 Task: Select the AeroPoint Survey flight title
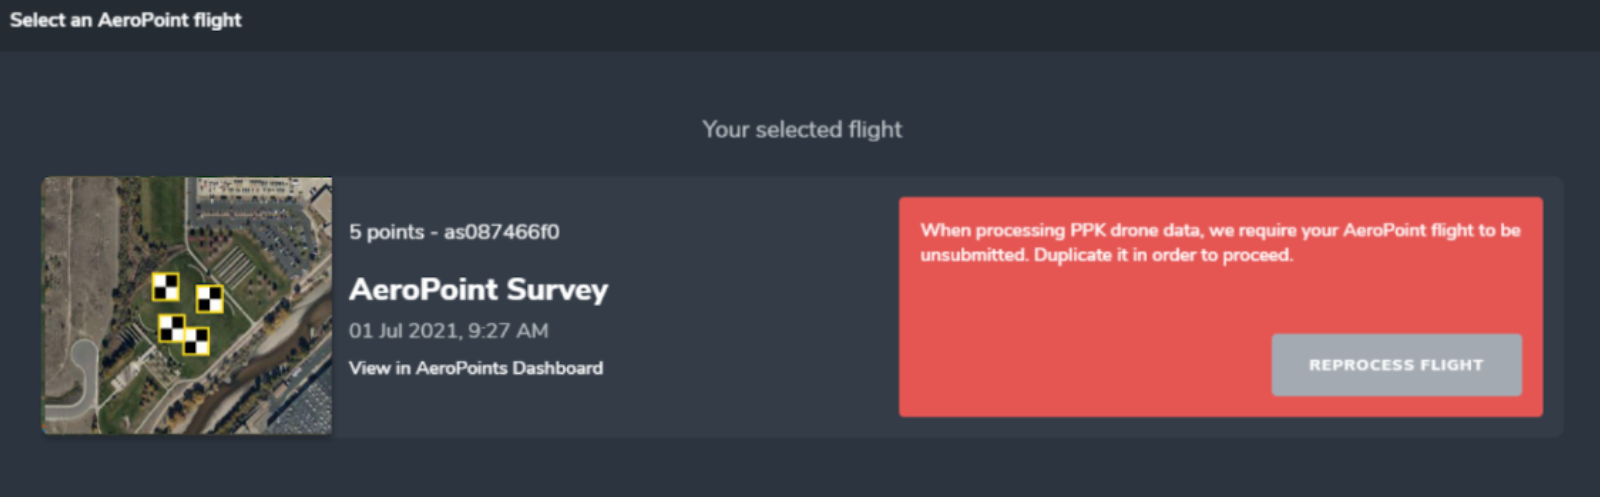point(478,290)
